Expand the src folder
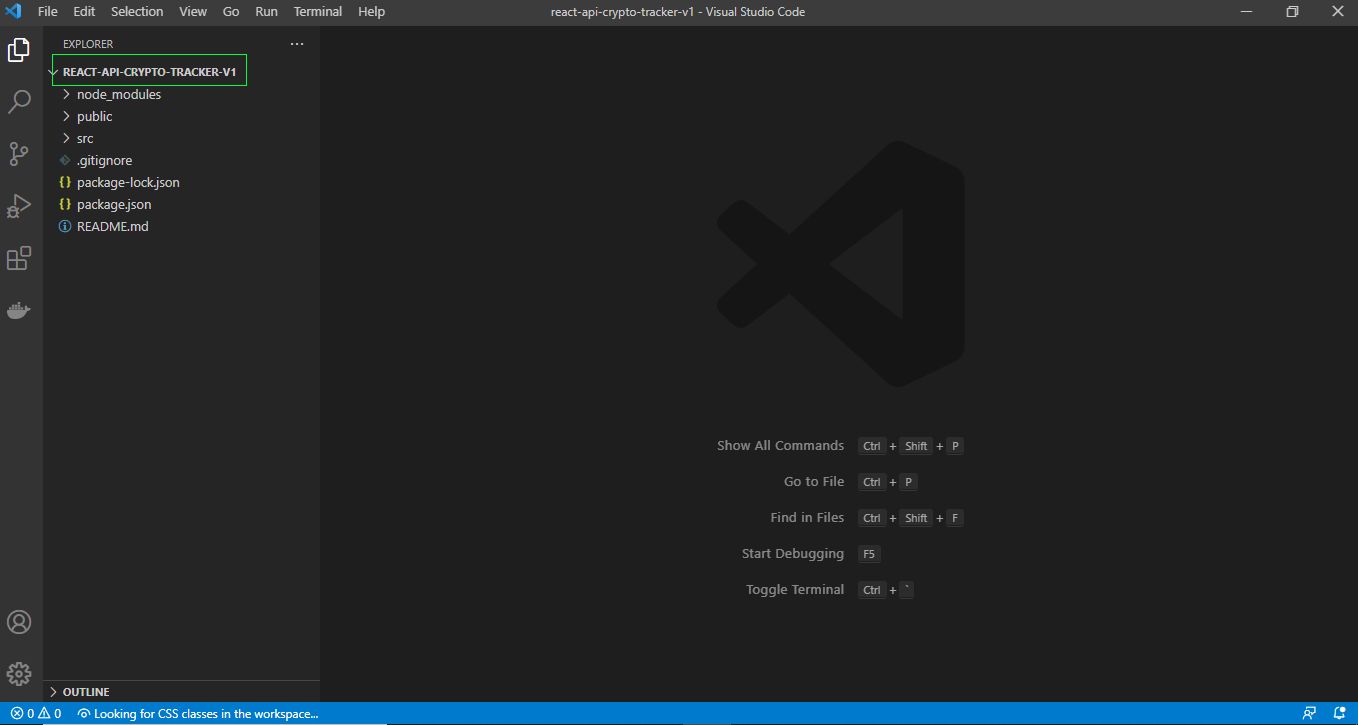Image resolution: width=1358 pixels, height=725 pixels. 66,138
